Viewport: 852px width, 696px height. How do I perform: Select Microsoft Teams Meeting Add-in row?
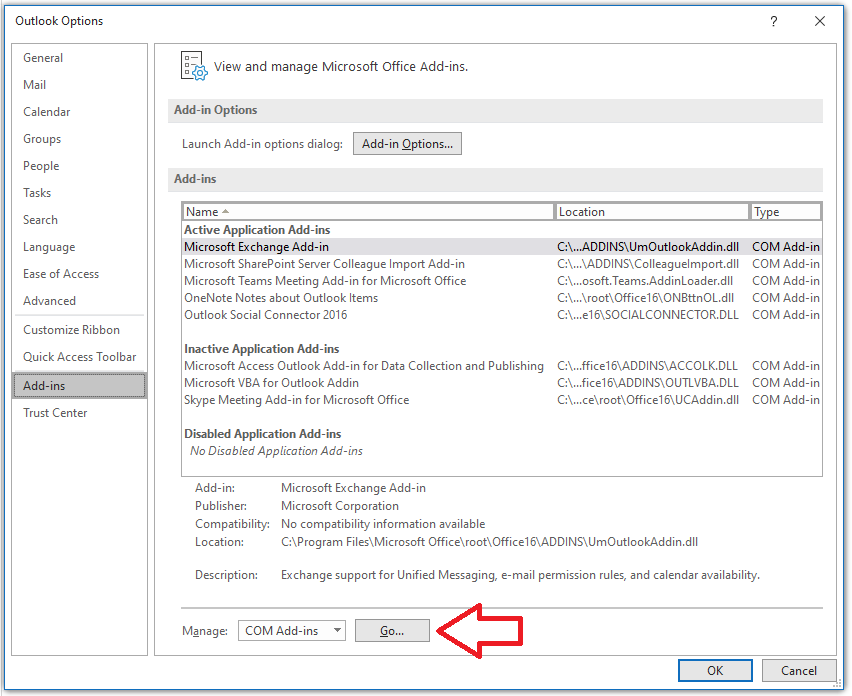click(x=502, y=281)
